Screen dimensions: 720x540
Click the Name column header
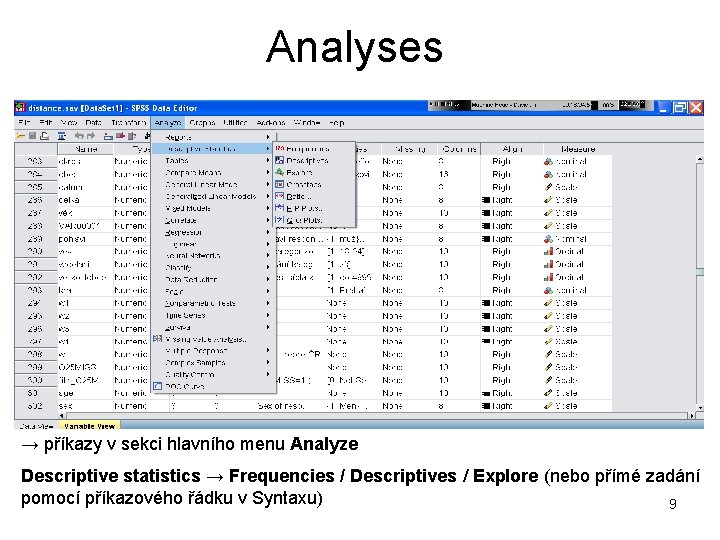(85, 149)
